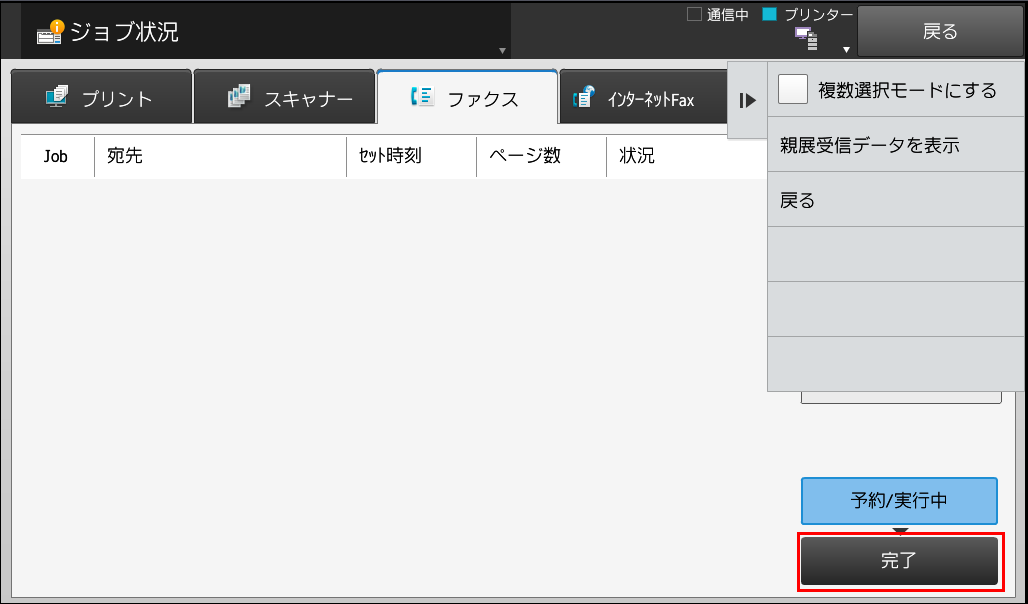The width and height of the screenshot is (1028, 604).
Task: Click triangle marker below 予約/実行中
Action: [900, 531]
